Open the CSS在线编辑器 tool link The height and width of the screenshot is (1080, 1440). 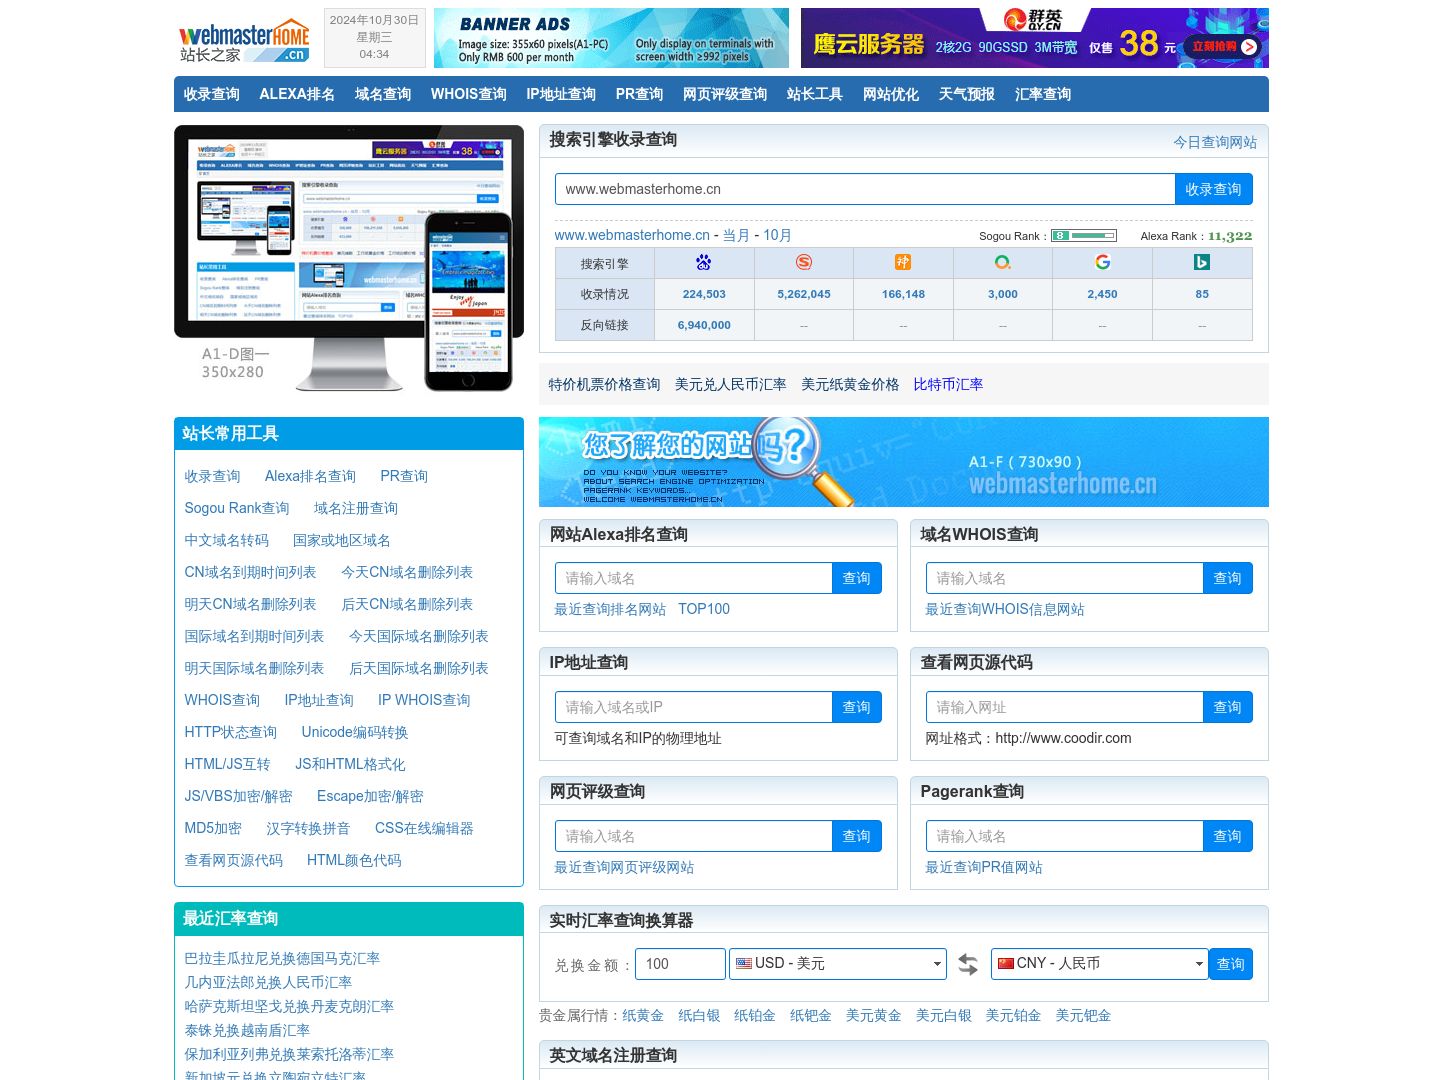424,828
